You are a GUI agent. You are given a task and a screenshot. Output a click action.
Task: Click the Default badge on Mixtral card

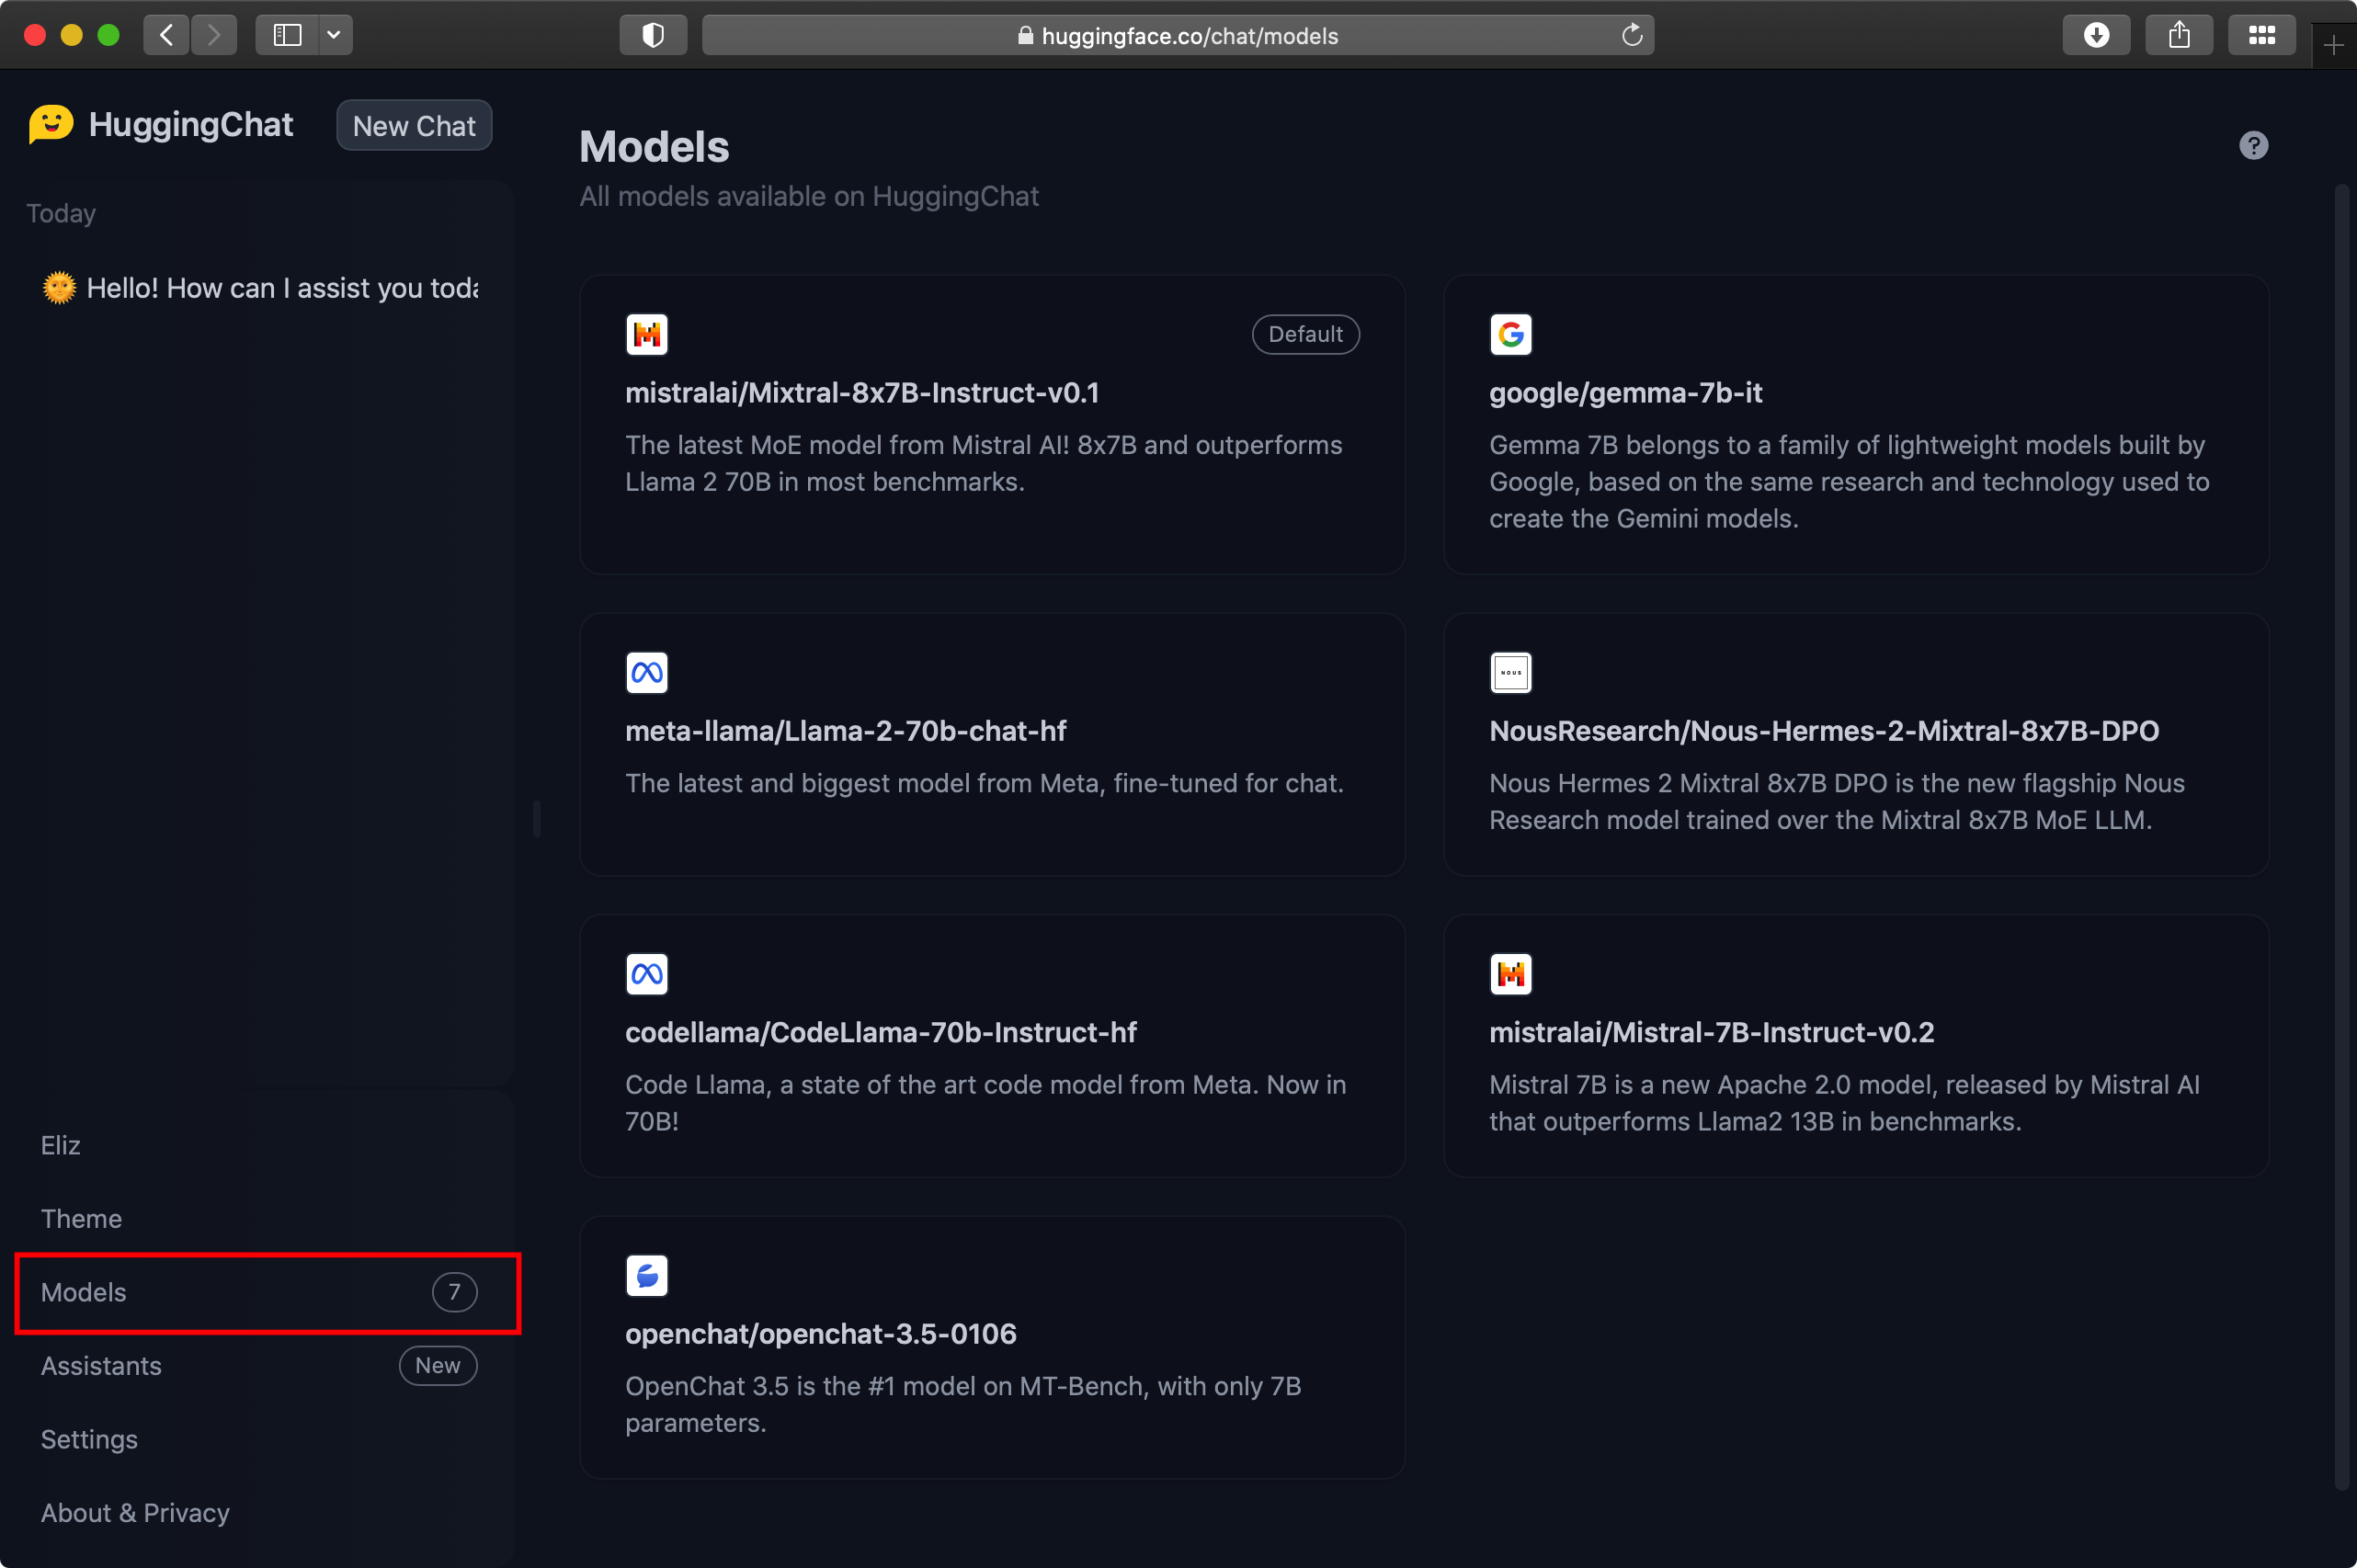[x=1305, y=334]
